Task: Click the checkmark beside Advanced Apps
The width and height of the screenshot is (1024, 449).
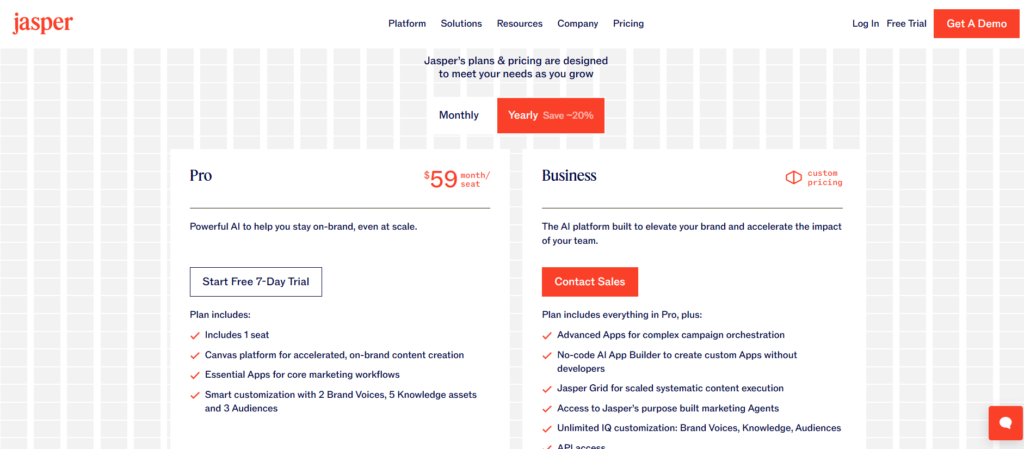Action: pos(547,335)
